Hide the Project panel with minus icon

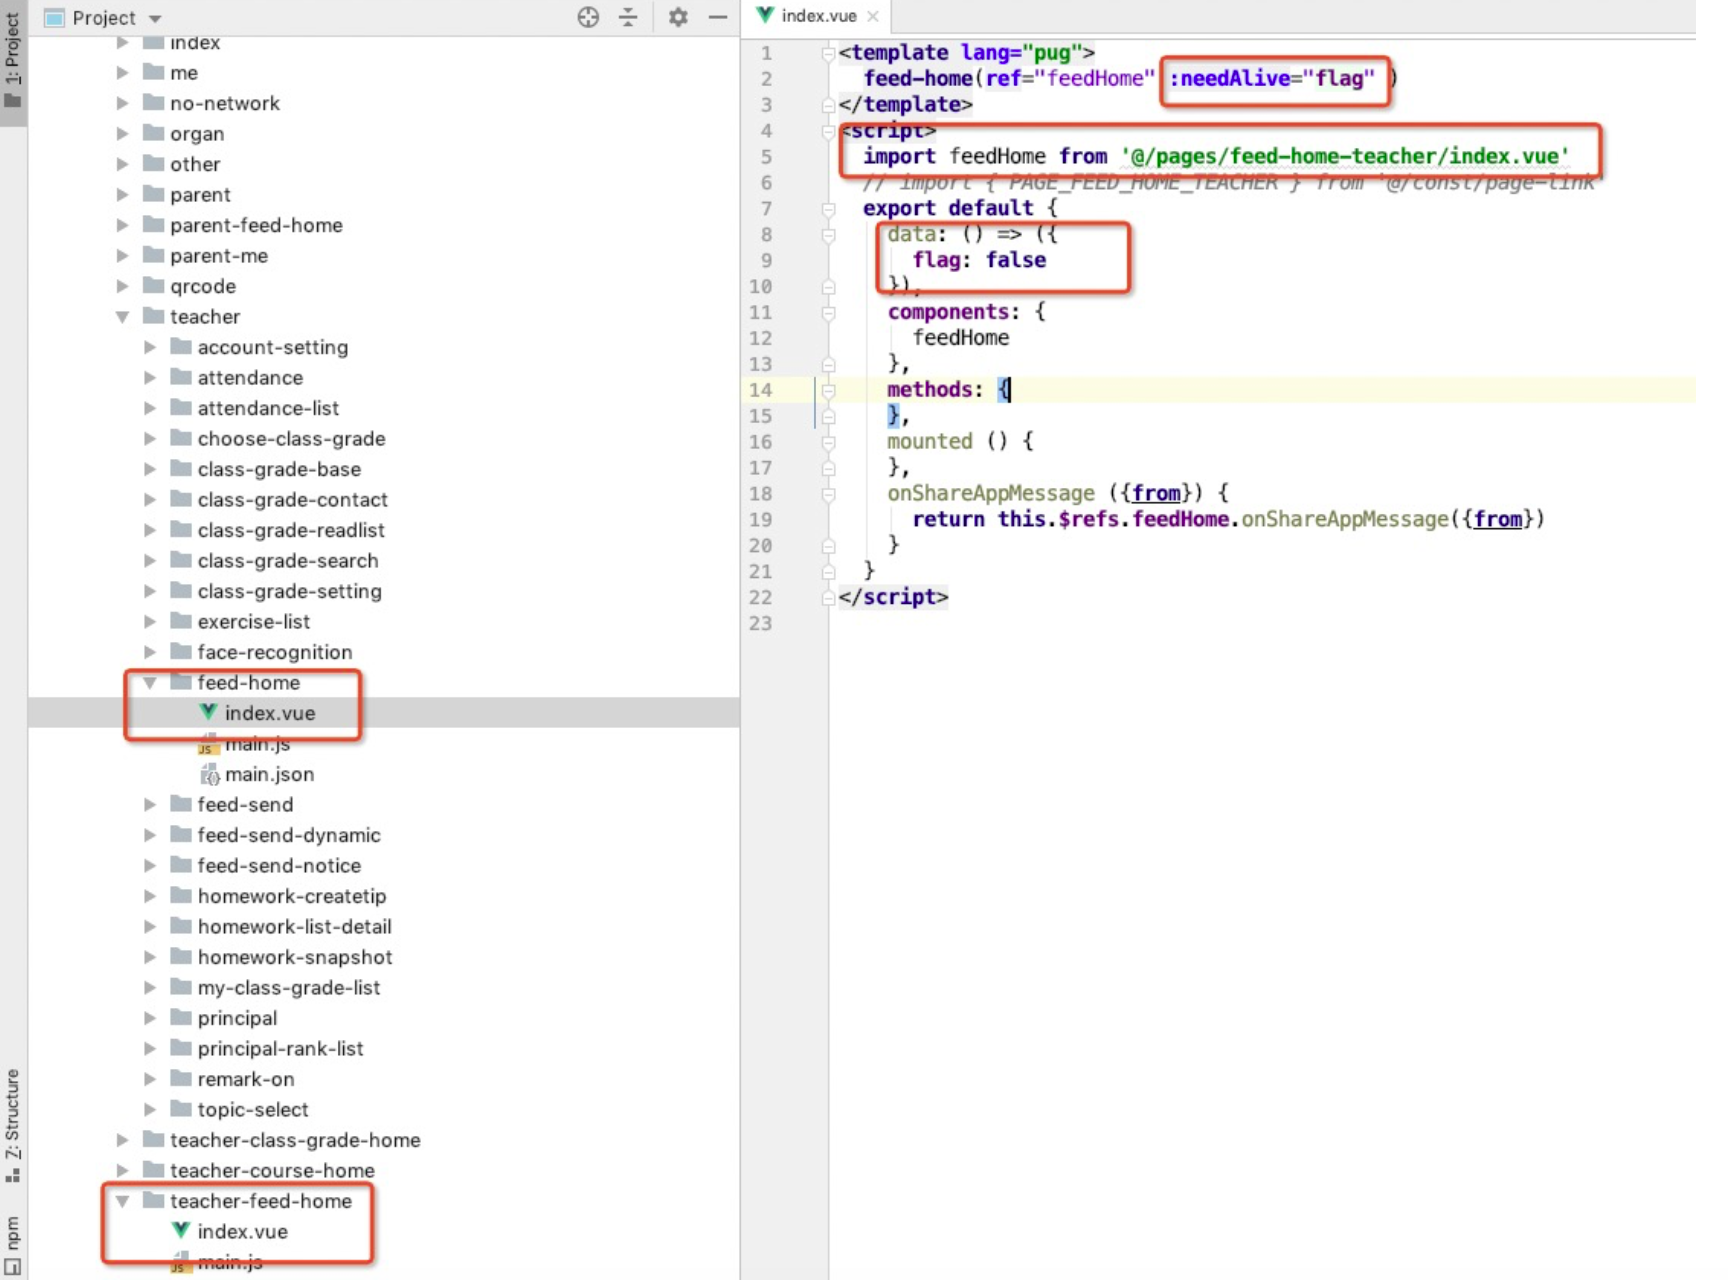pyautogui.click(x=717, y=17)
